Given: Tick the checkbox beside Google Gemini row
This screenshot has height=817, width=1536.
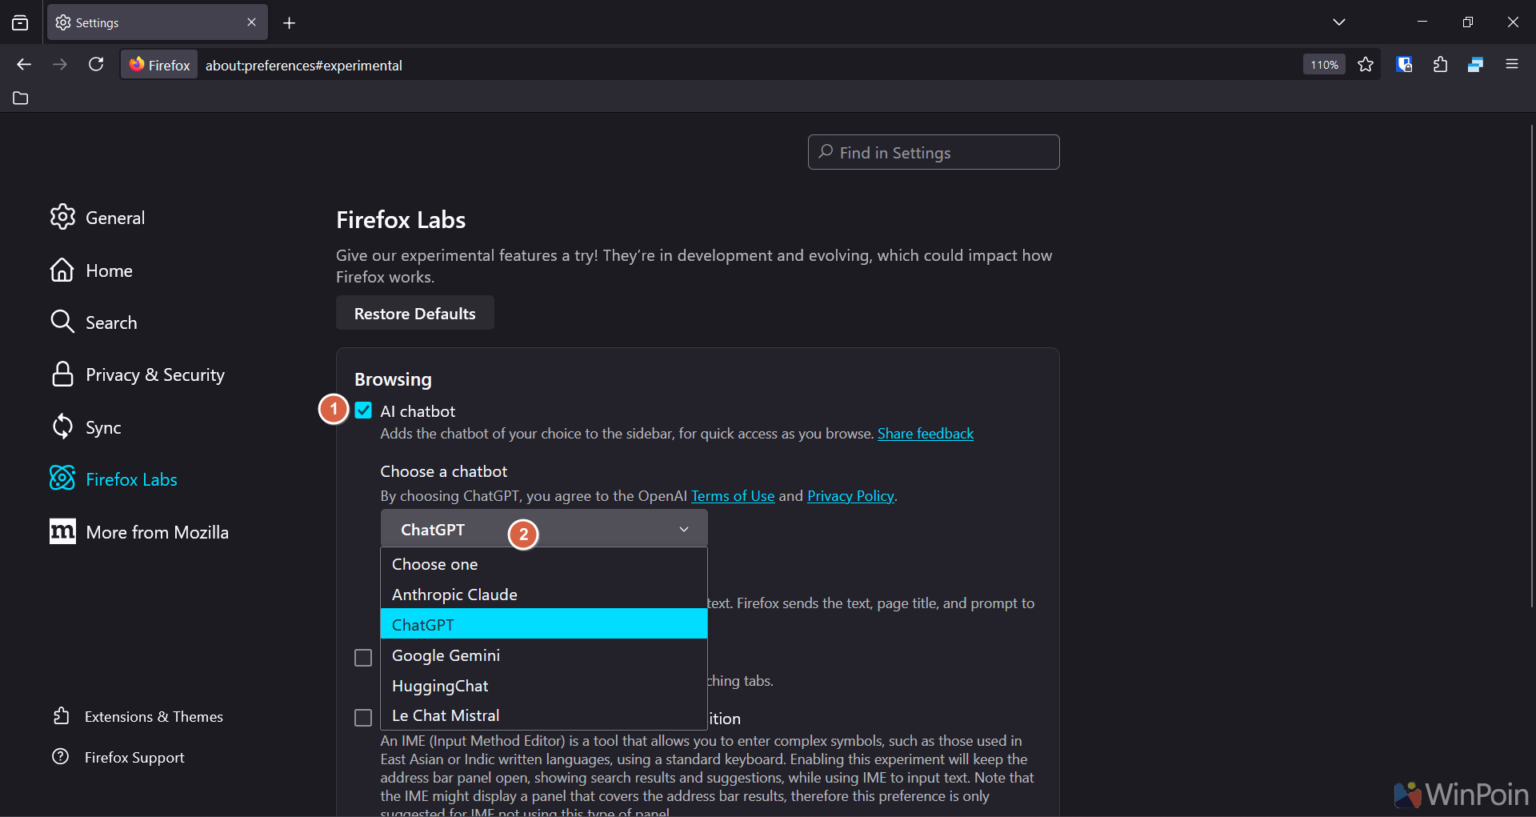Looking at the screenshot, I should (363, 657).
